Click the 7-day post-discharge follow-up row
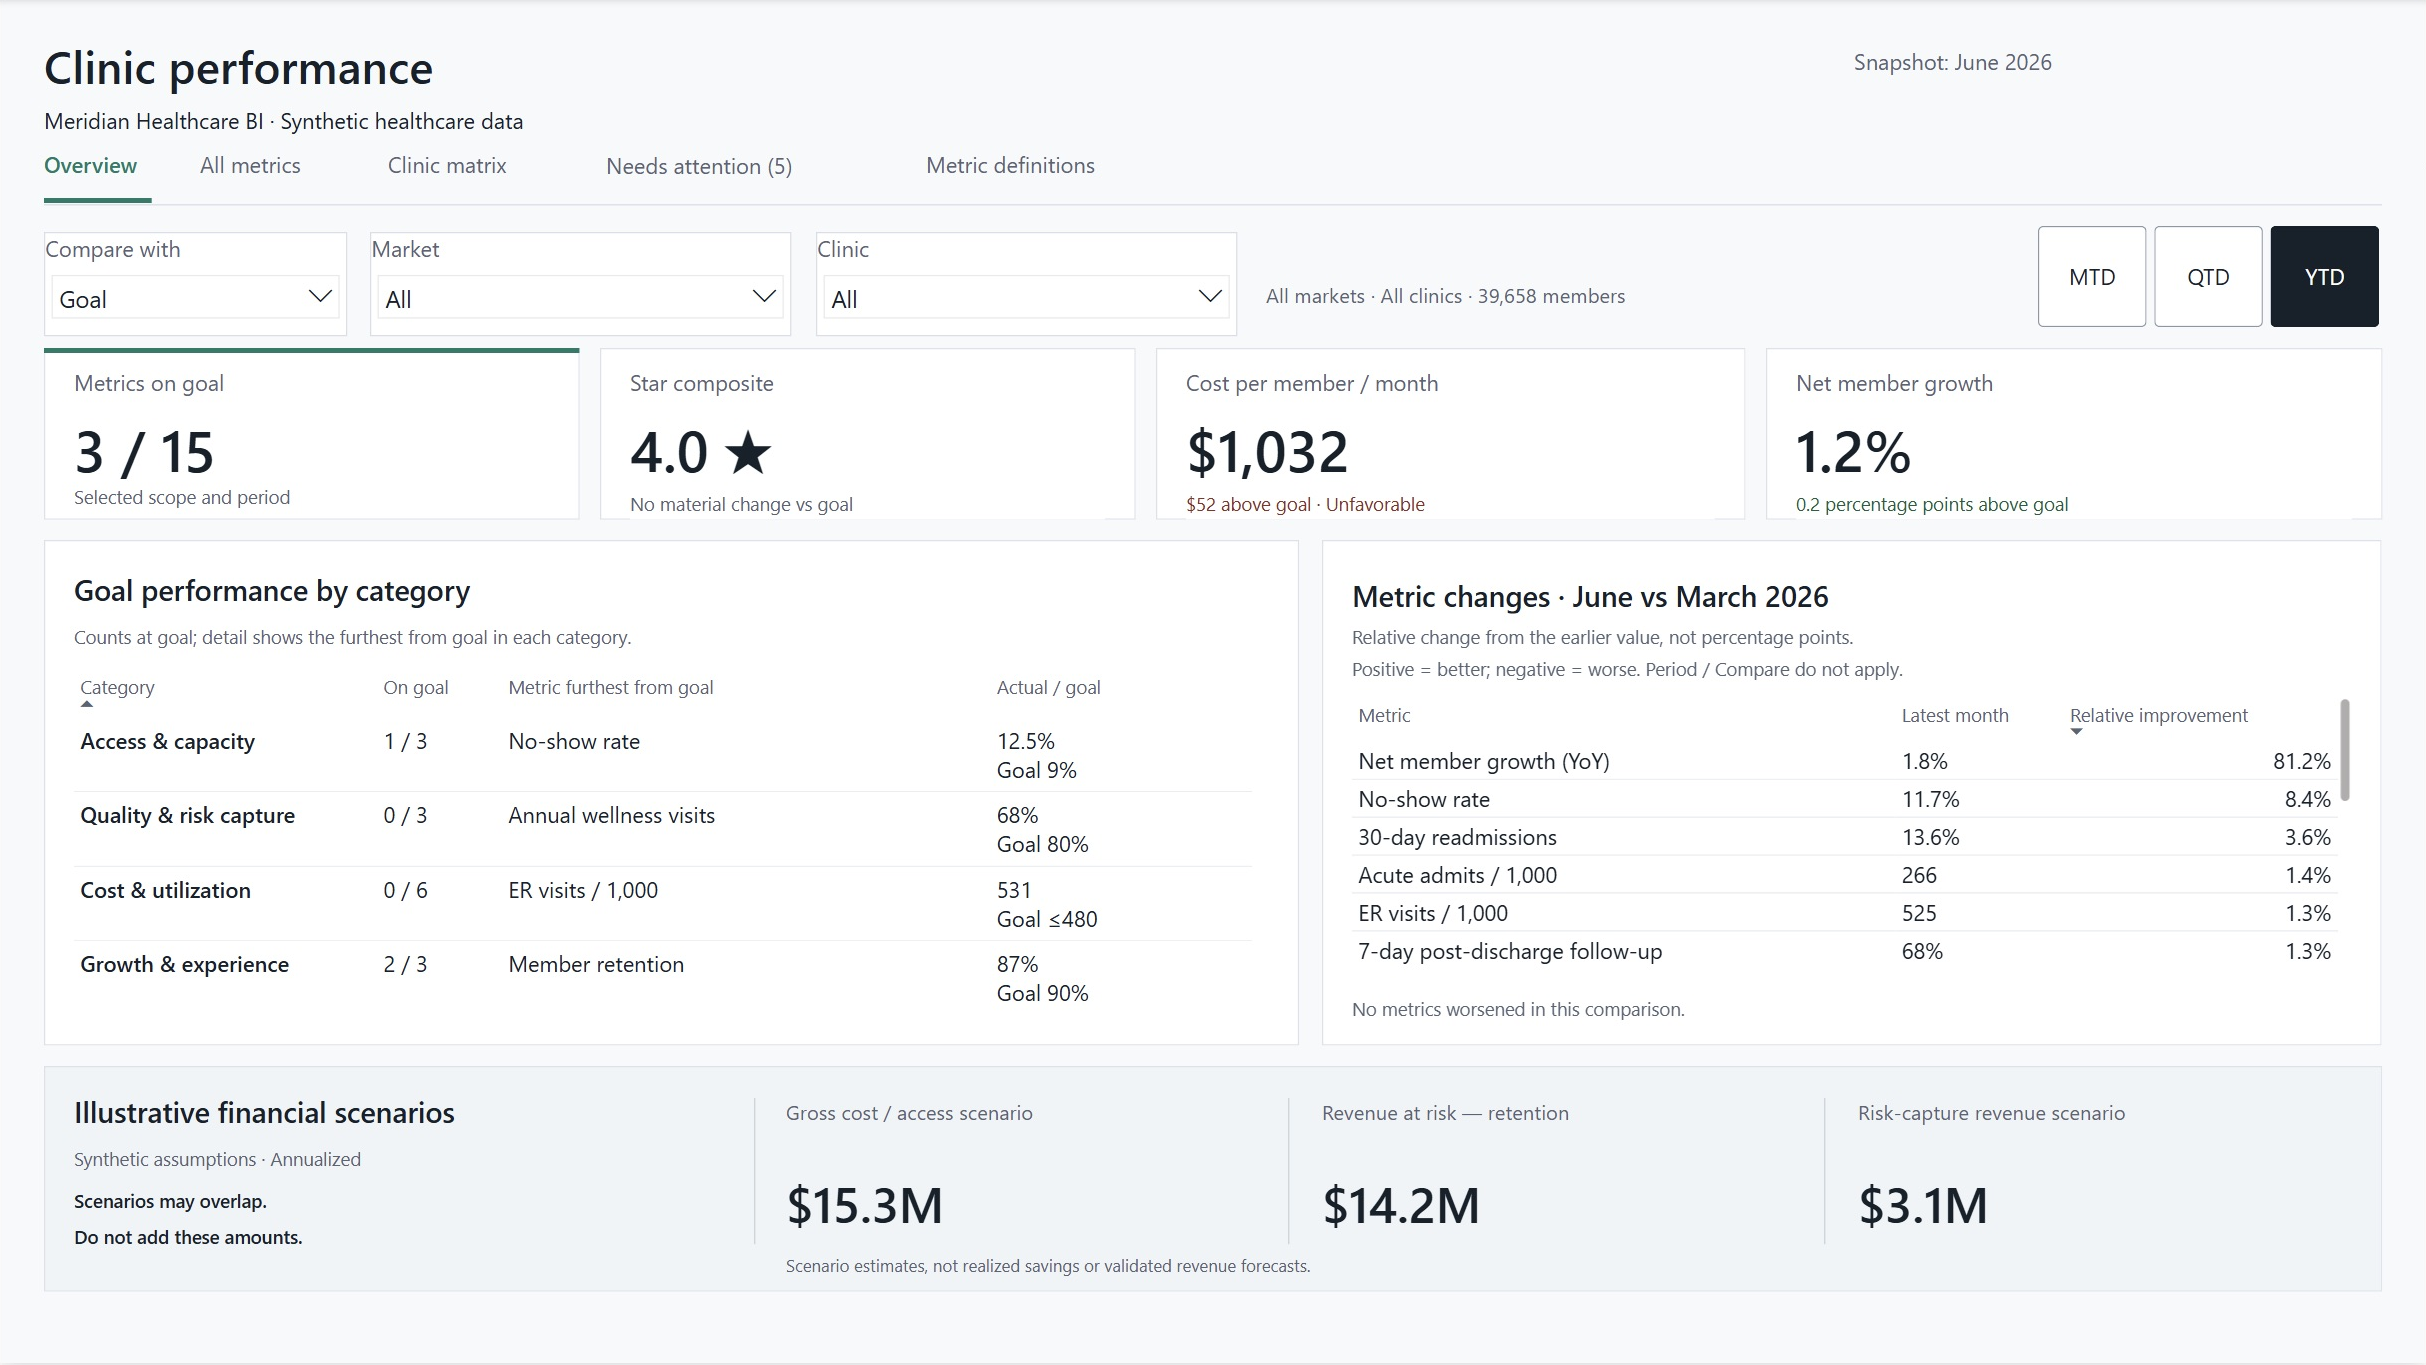This screenshot has height=1365, width=2426. (1844, 951)
